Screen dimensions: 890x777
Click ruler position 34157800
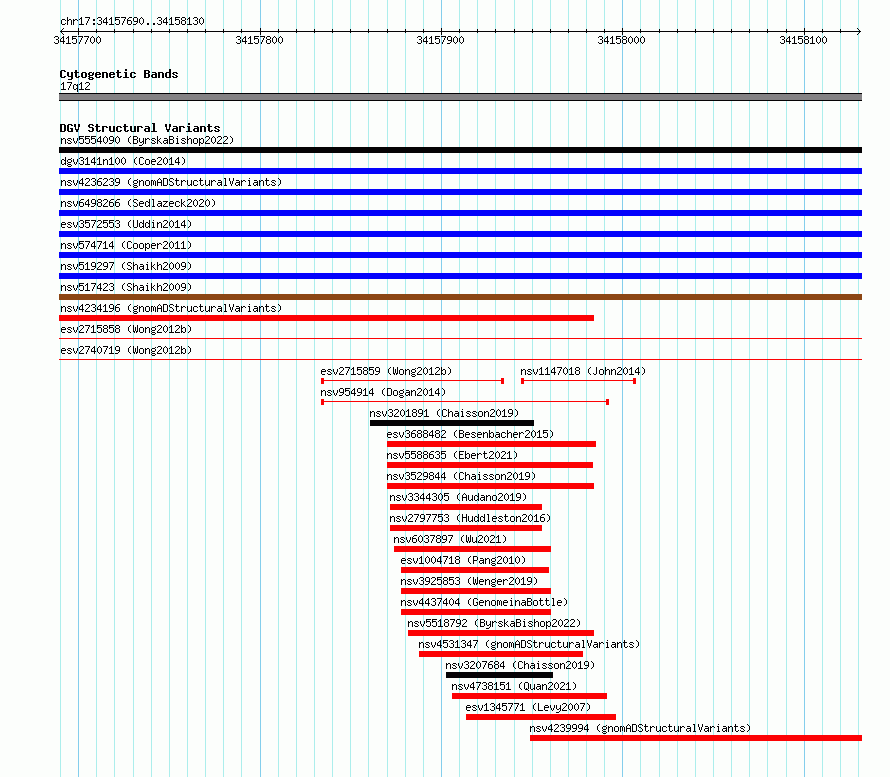point(259,40)
